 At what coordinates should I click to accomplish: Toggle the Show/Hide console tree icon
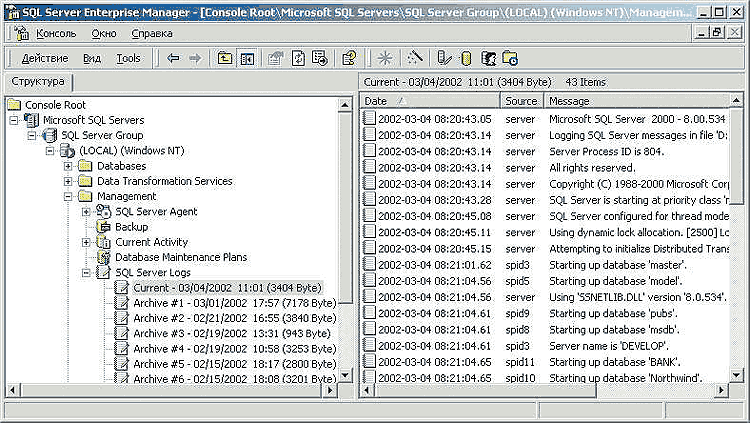tap(247, 59)
